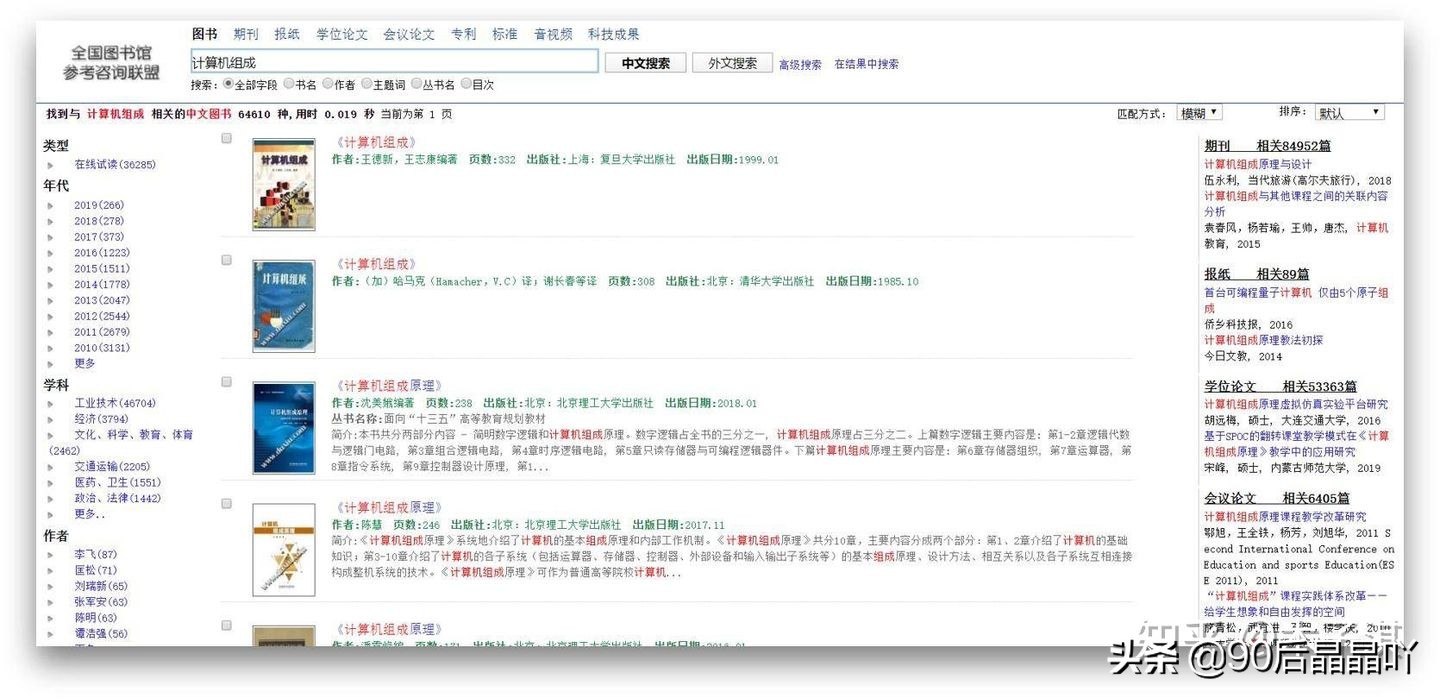Open the 排序 默认 dropdown
The width and height of the screenshot is (1440, 698).
[1349, 112]
